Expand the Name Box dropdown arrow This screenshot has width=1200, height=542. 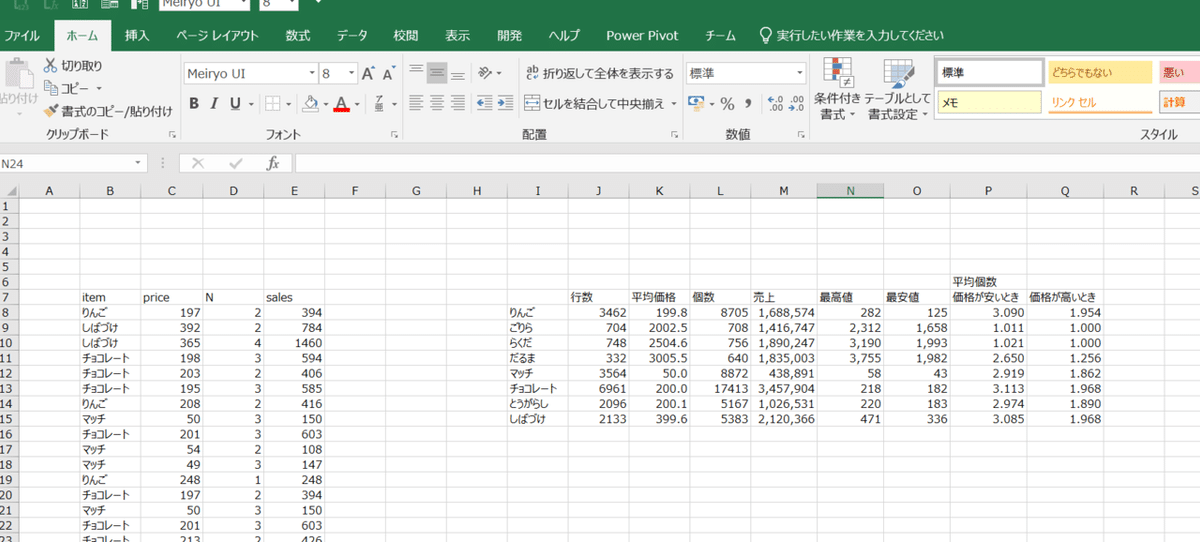coord(138,163)
